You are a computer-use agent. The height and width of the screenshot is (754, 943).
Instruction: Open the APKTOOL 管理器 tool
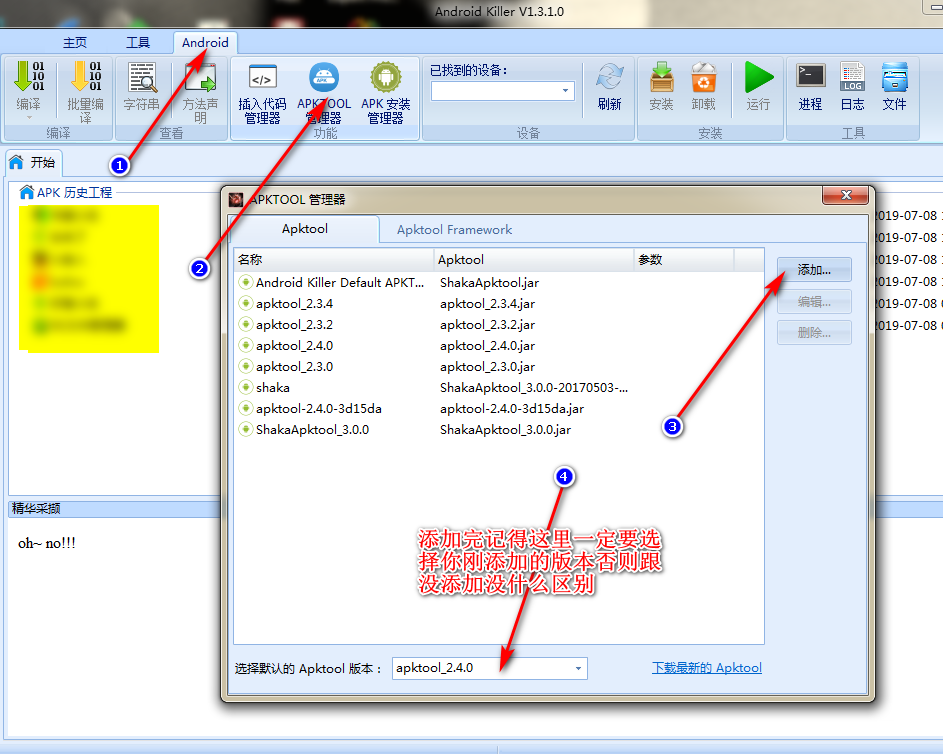pos(322,88)
